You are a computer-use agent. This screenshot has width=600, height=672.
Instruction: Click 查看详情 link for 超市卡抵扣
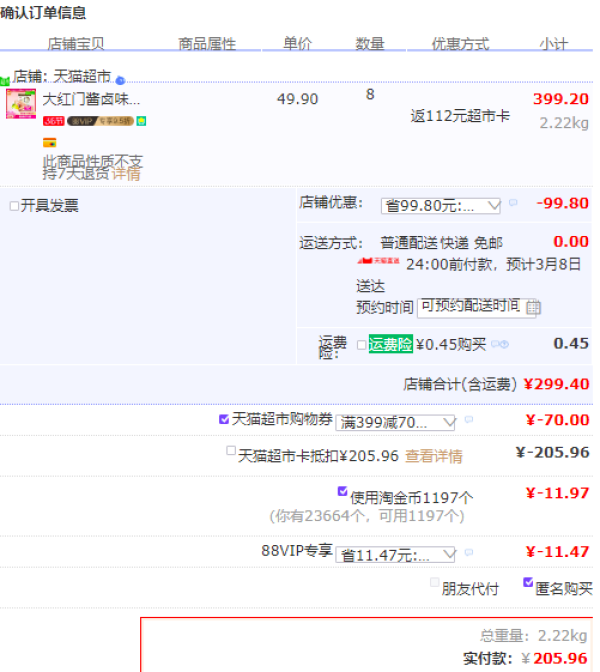[x=434, y=456]
